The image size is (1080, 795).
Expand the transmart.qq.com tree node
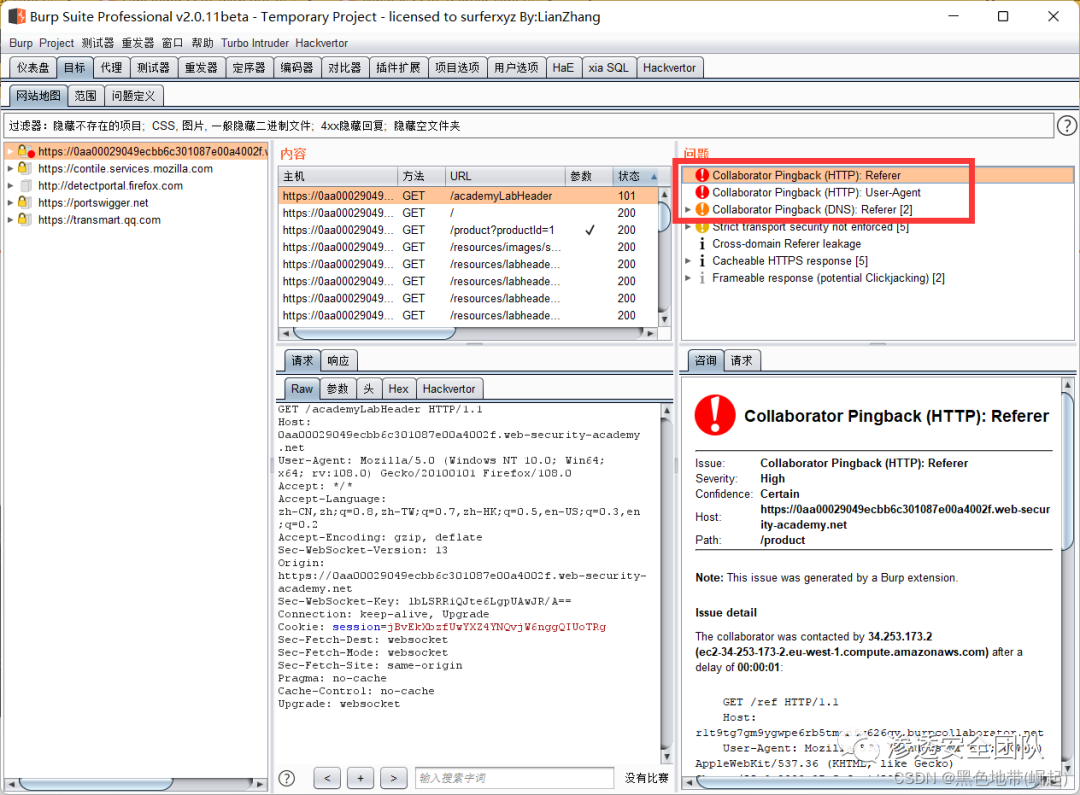[x=10, y=220]
